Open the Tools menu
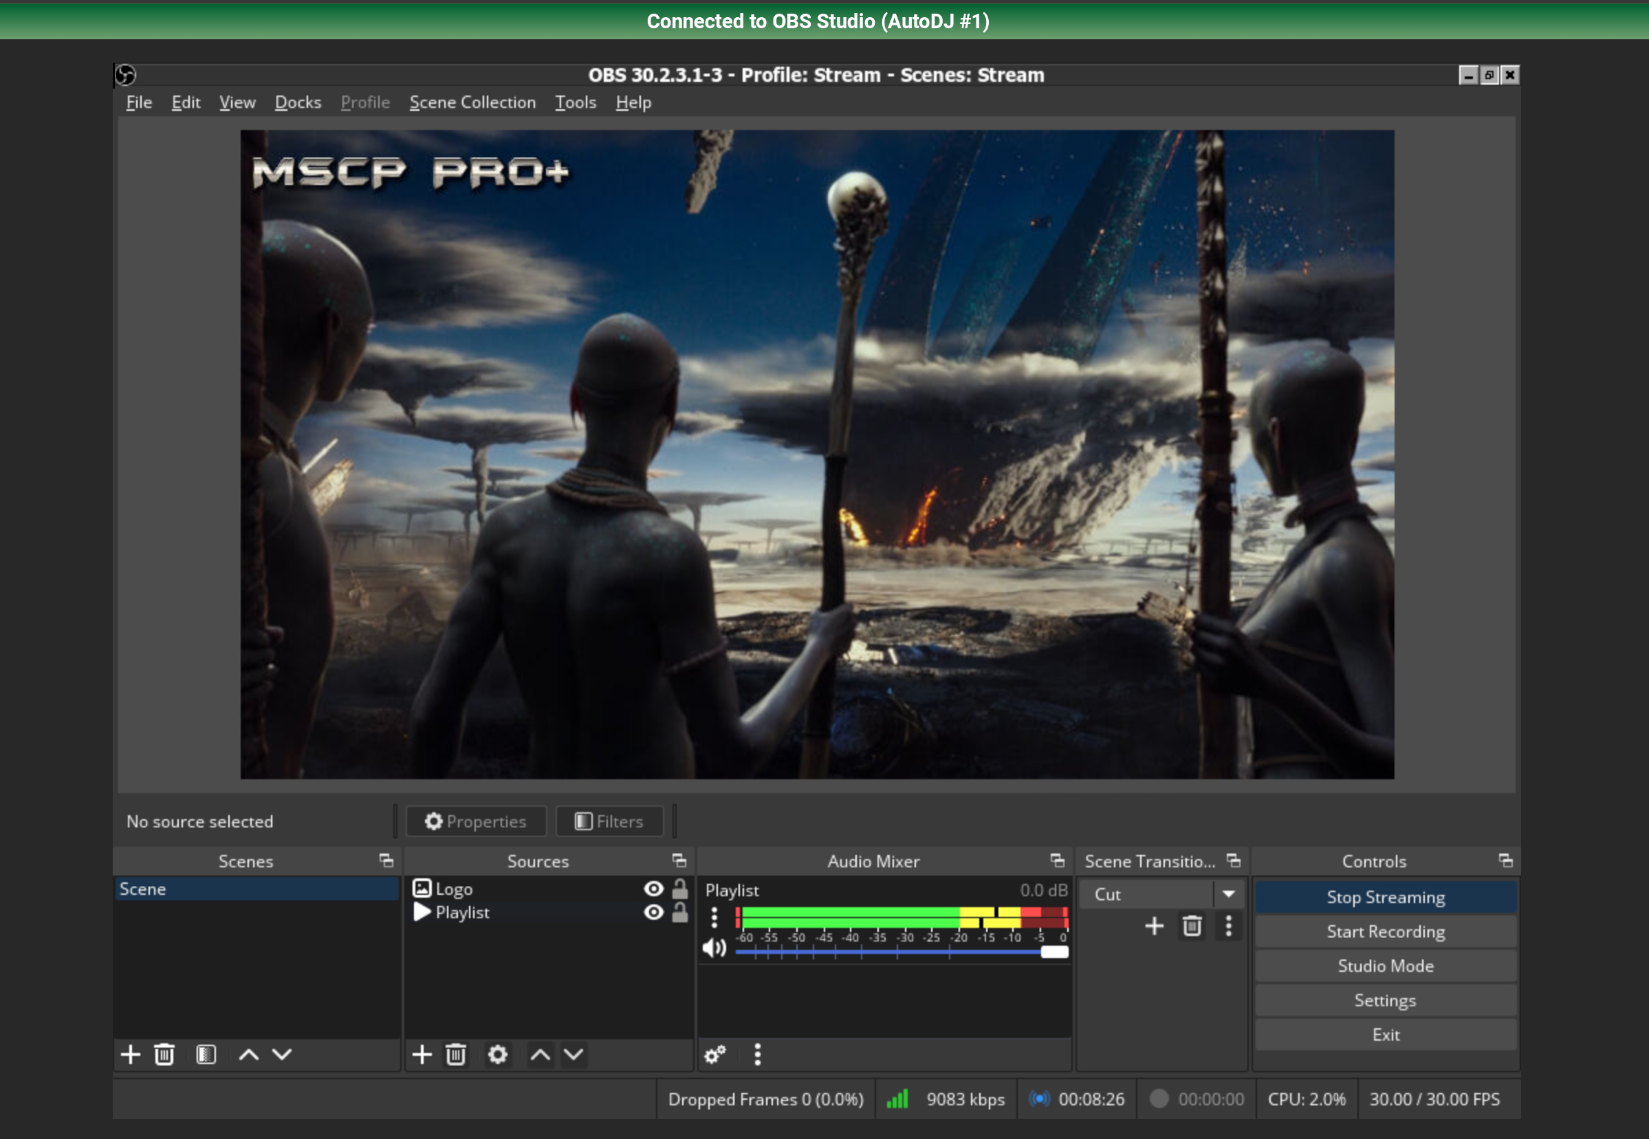Image resolution: width=1649 pixels, height=1139 pixels. [x=575, y=102]
